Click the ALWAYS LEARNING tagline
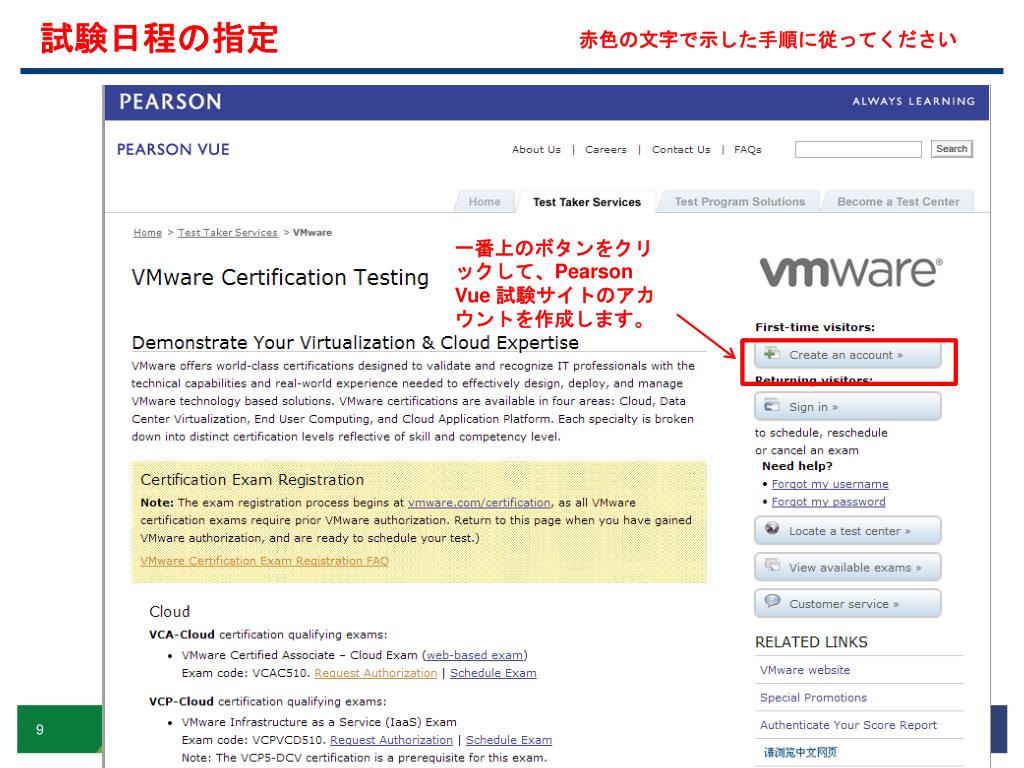Viewport: 1024px width, 768px height. [913, 101]
